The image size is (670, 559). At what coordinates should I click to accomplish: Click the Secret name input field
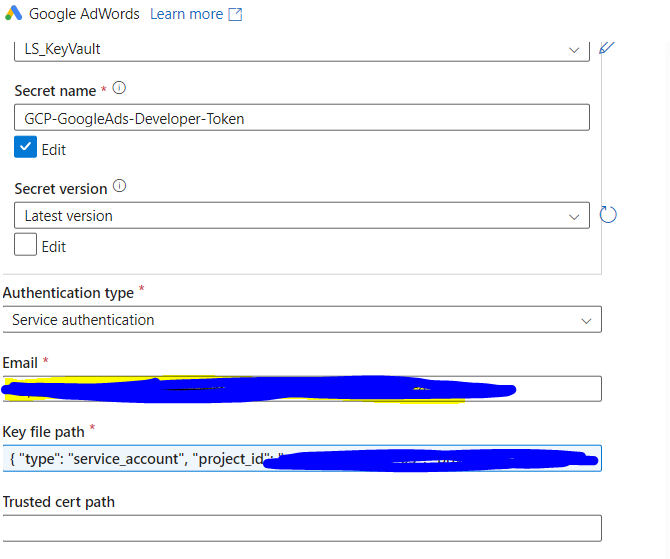302,118
